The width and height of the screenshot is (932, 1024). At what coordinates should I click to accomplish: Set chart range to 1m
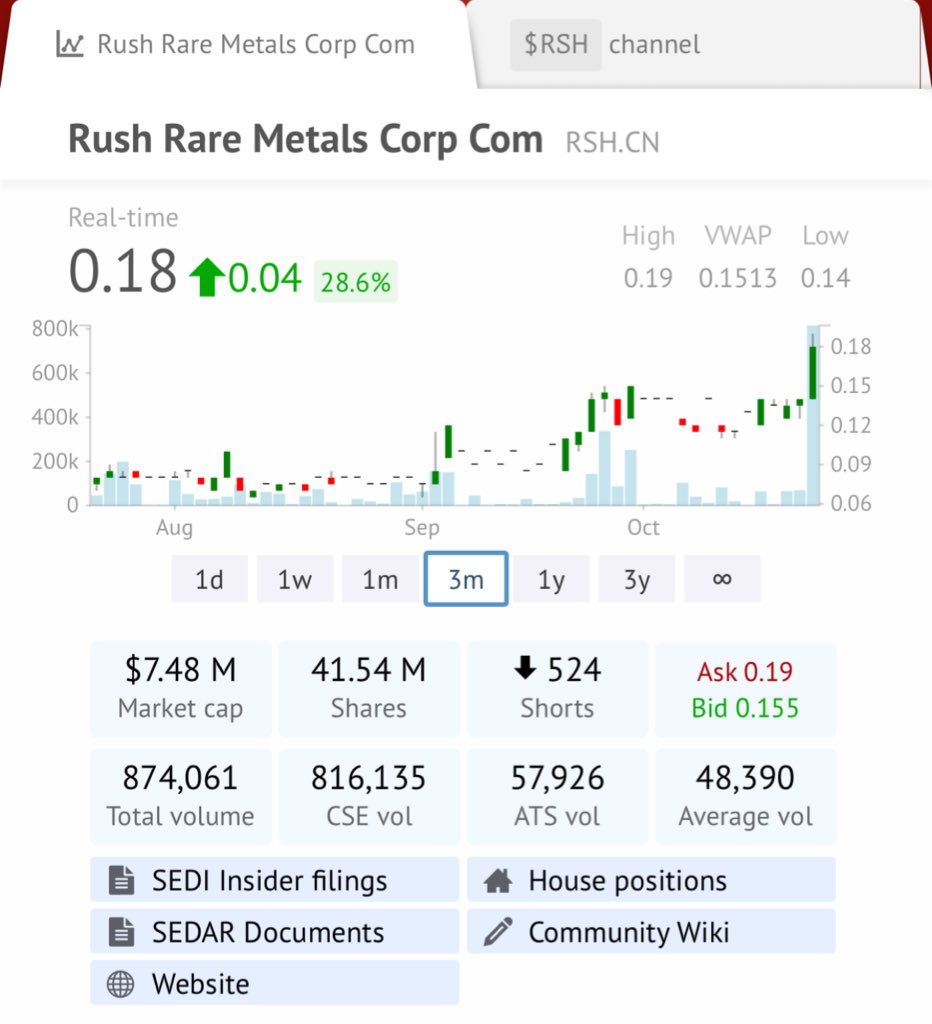point(380,579)
